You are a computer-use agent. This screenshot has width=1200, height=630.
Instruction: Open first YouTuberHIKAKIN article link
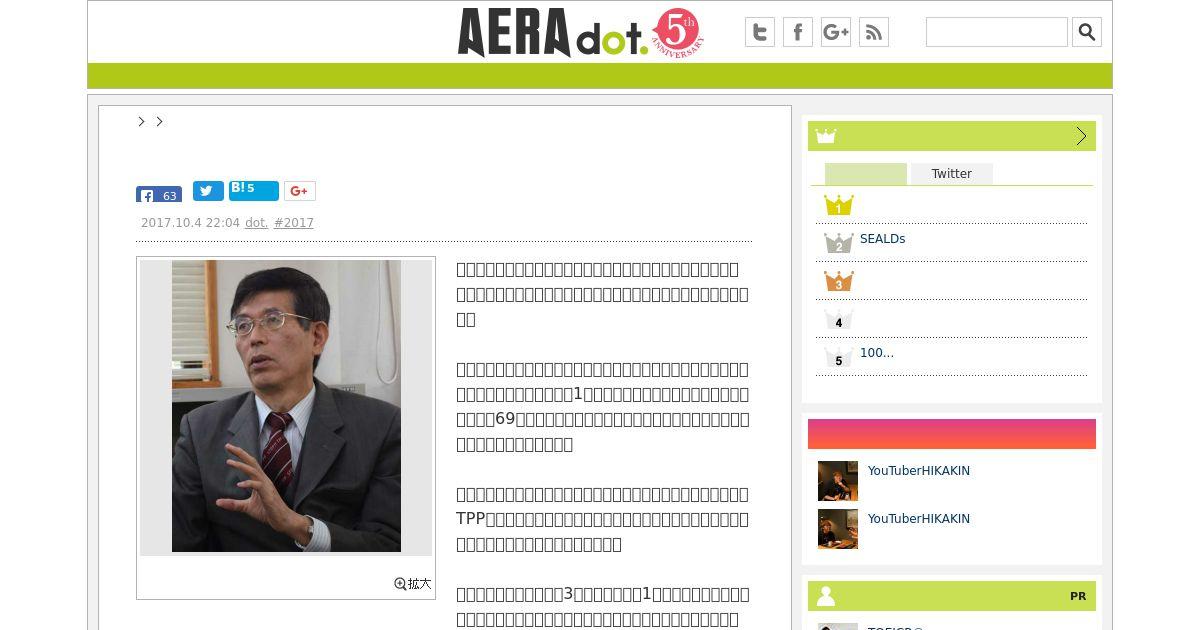pyautogui.click(x=919, y=471)
